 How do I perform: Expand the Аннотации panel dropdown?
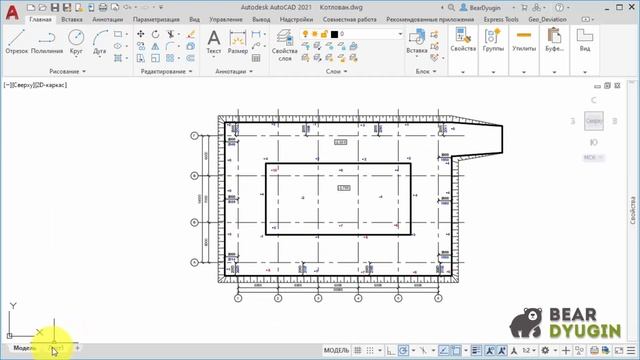(x=234, y=71)
